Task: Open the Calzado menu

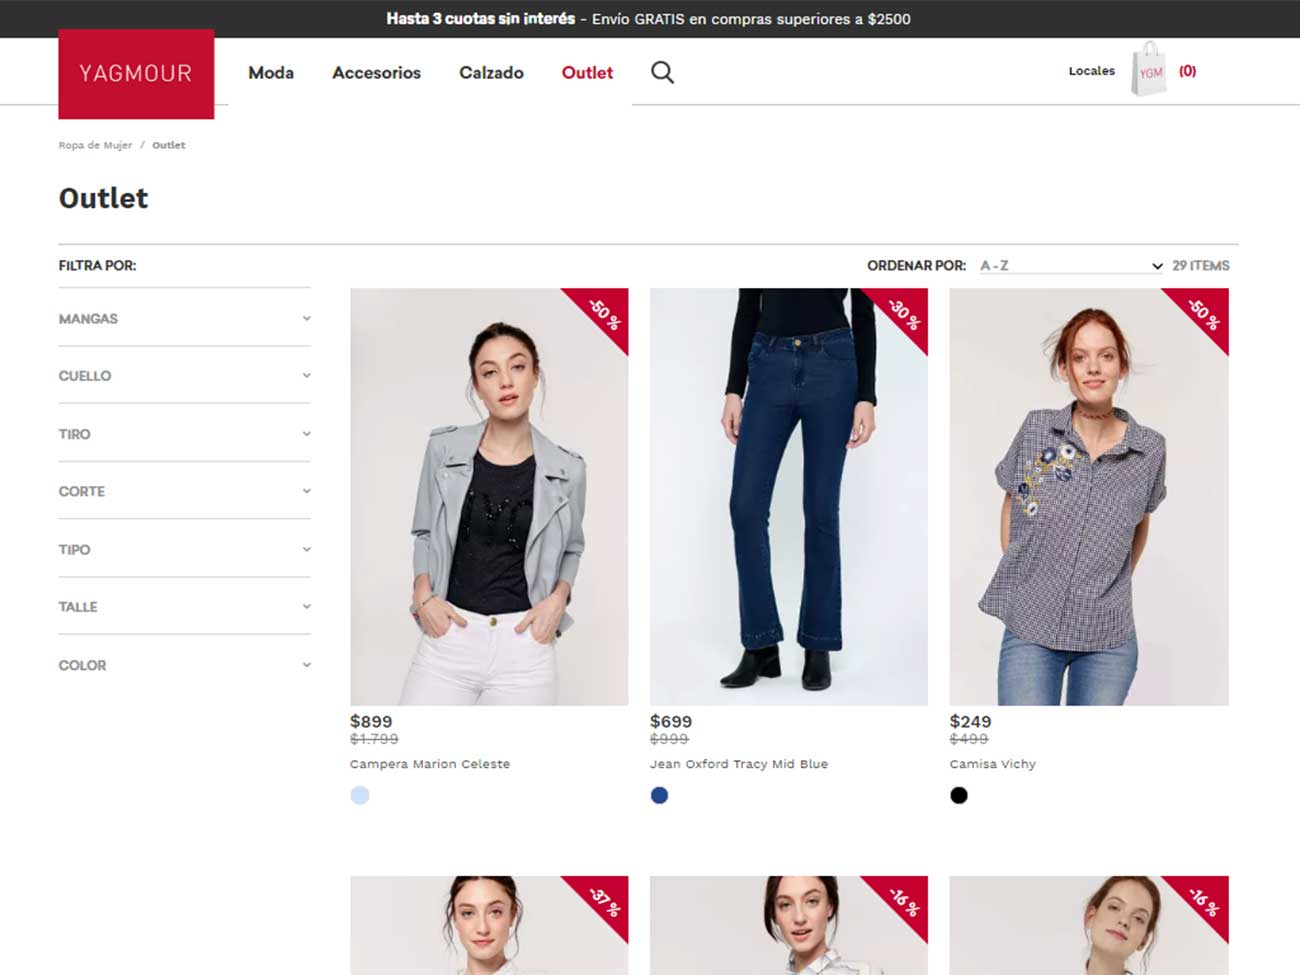Action: click(491, 72)
